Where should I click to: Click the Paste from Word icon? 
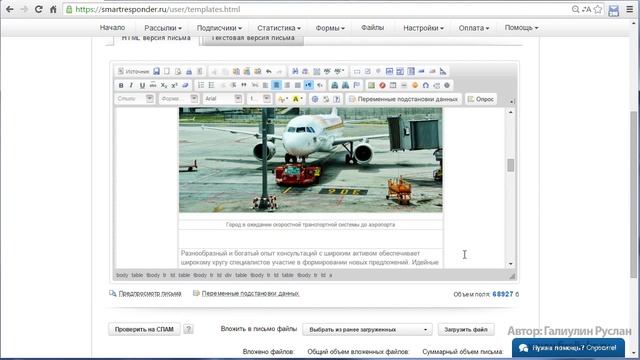[x=258, y=71]
